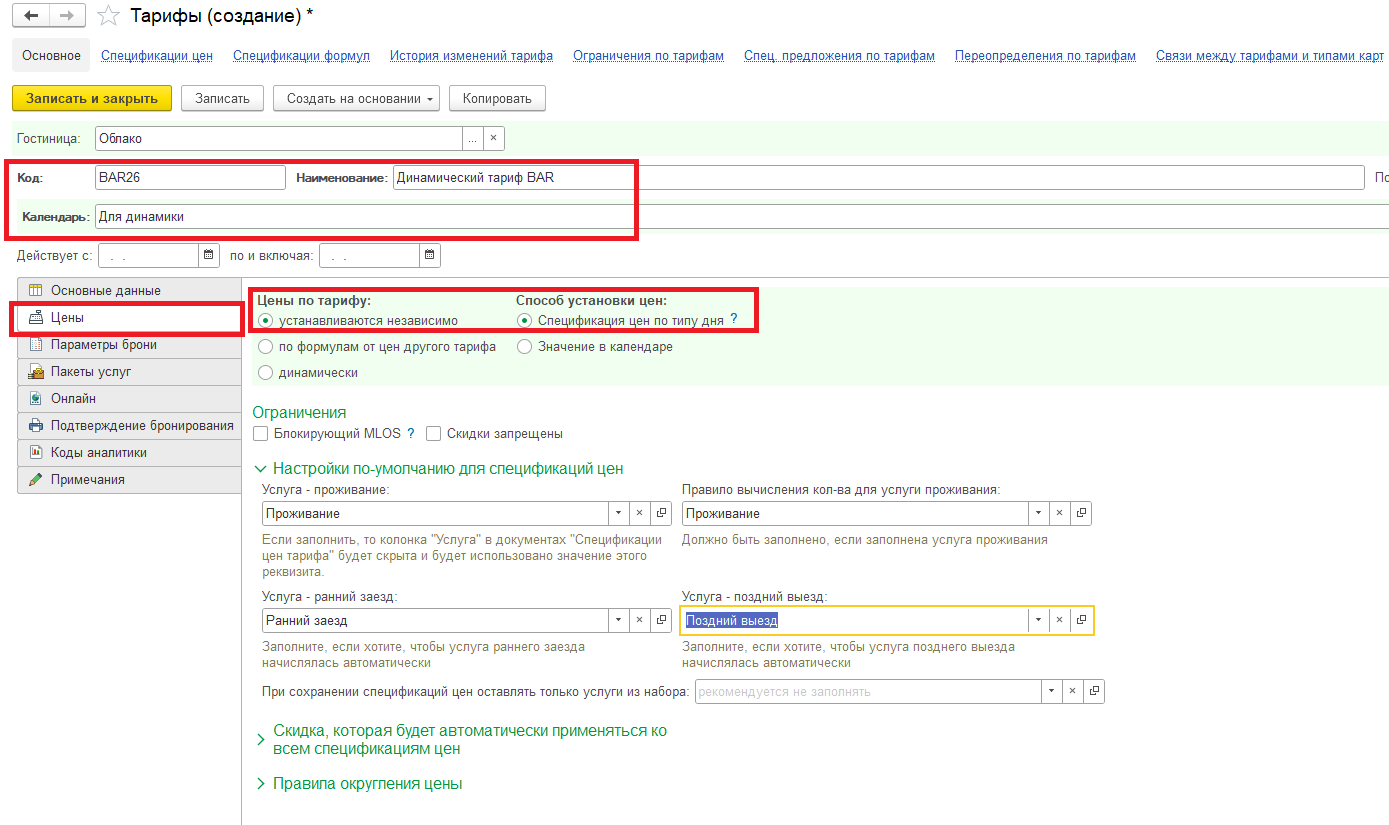Open the 'Ограничения по тарифам' link
The width and height of the screenshot is (1389, 825).
[x=648, y=56]
